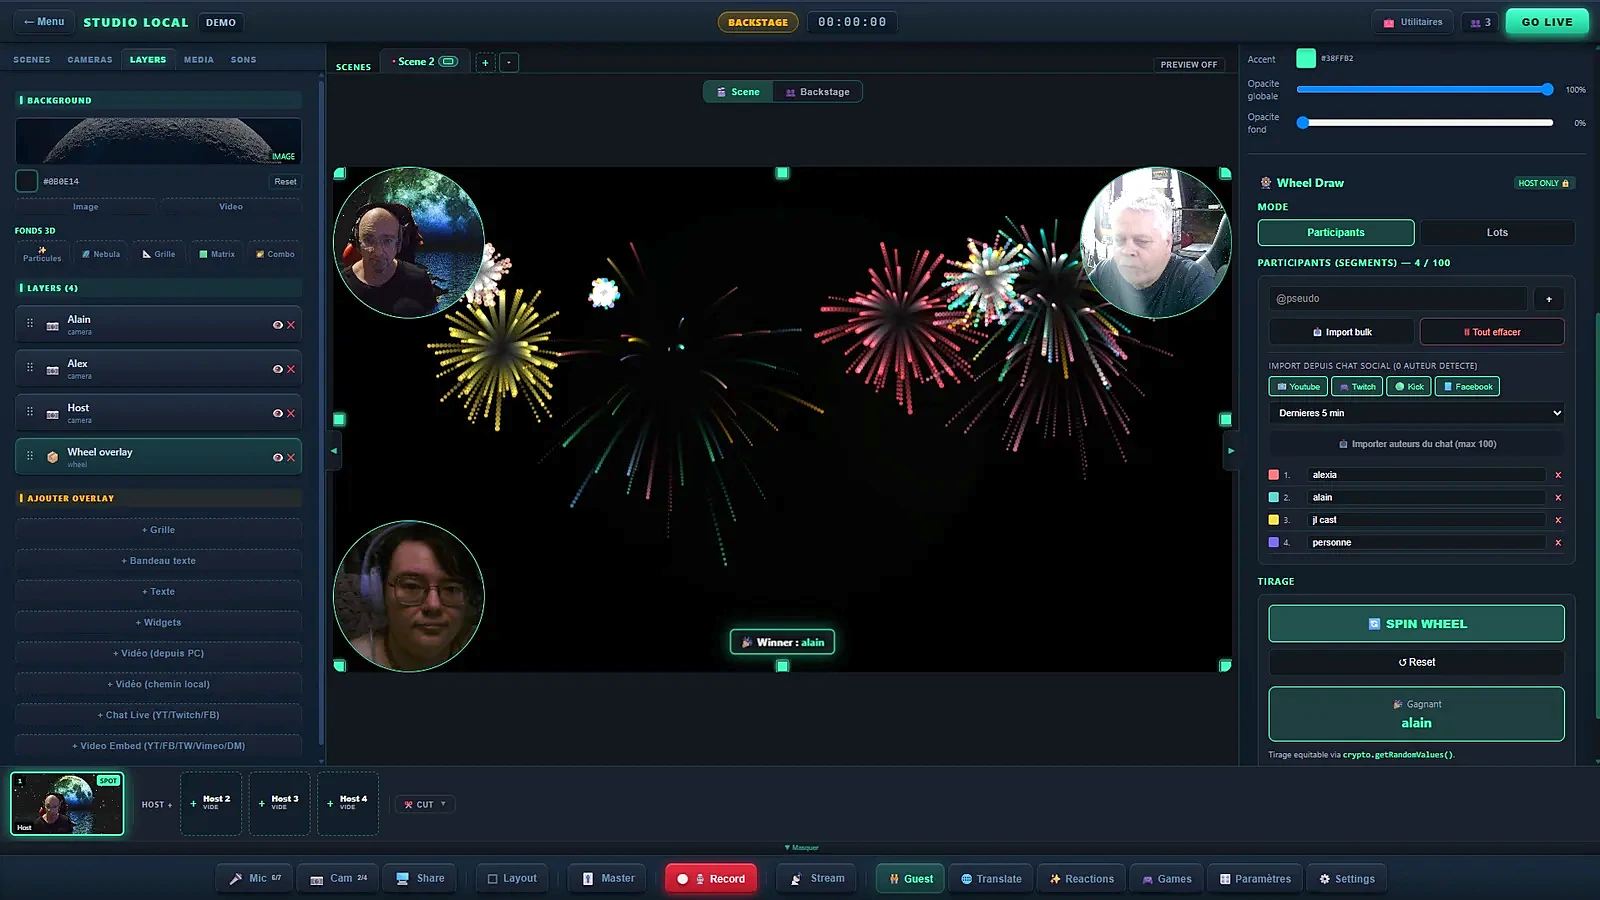Adjust the Opacite fond slider
This screenshot has height=900, width=1600.
1426,123
